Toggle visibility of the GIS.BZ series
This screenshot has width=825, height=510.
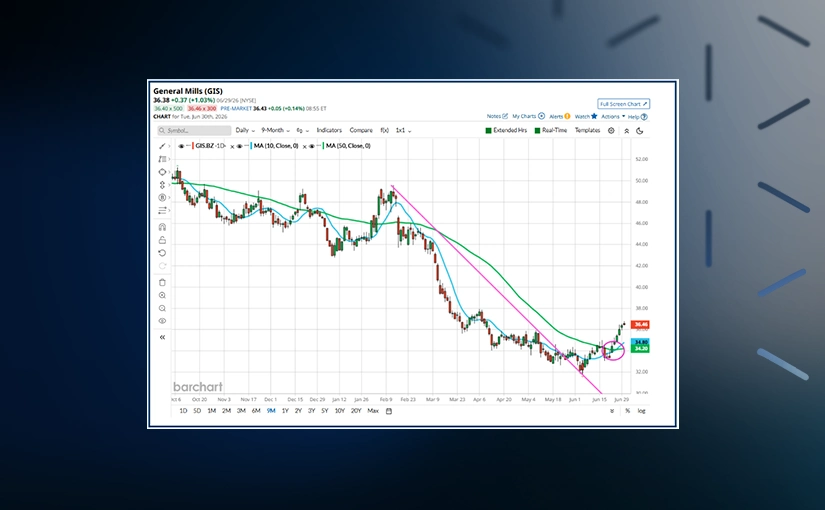point(181,146)
